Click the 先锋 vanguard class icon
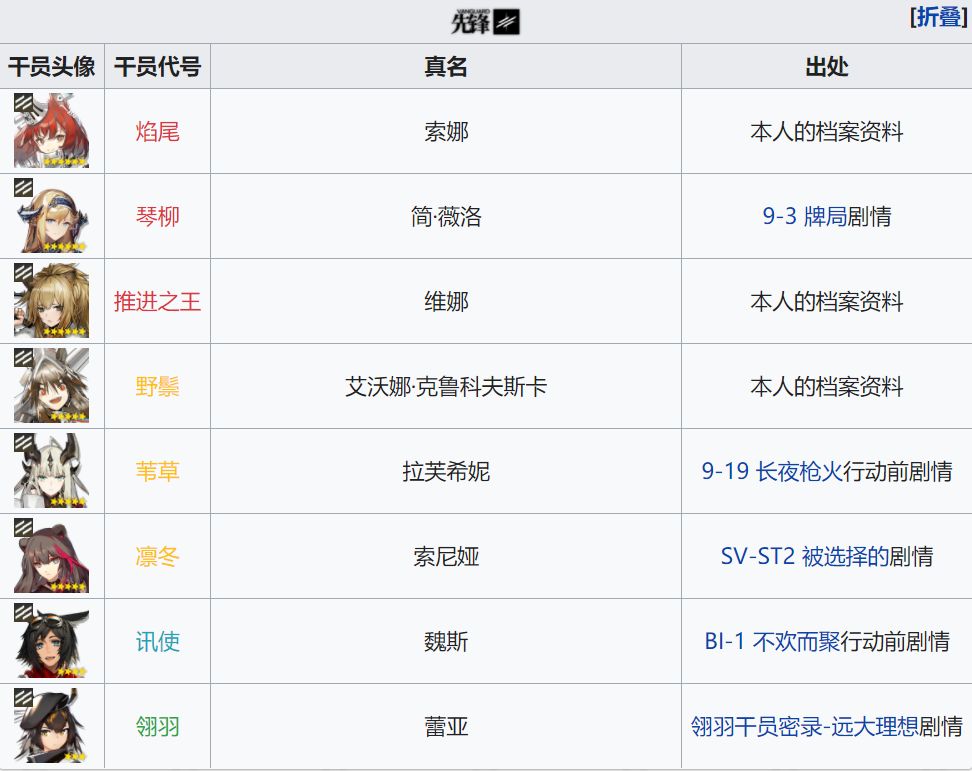The image size is (972, 771). click(x=485, y=22)
